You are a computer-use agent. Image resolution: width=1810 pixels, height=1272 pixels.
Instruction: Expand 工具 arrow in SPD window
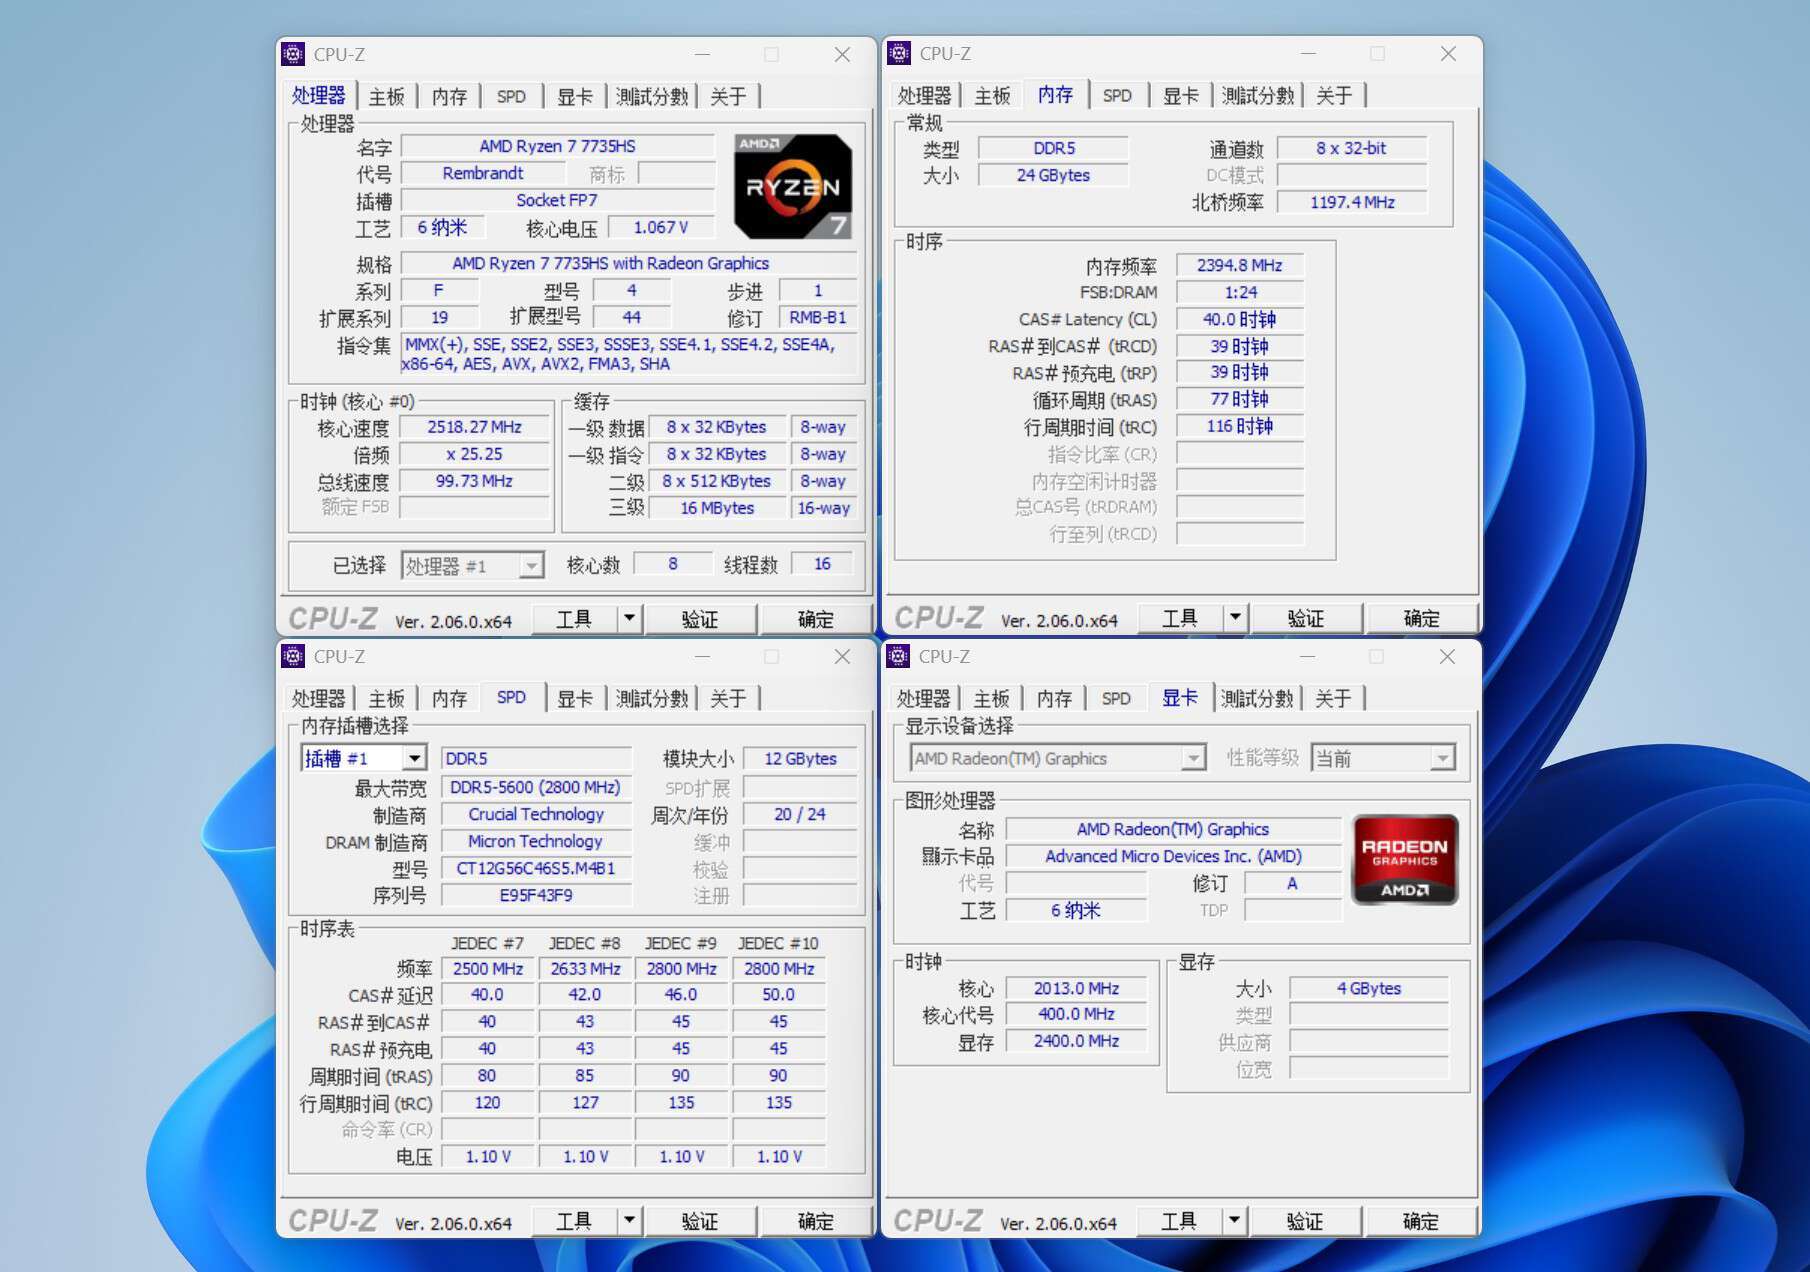pyautogui.click(x=629, y=1221)
